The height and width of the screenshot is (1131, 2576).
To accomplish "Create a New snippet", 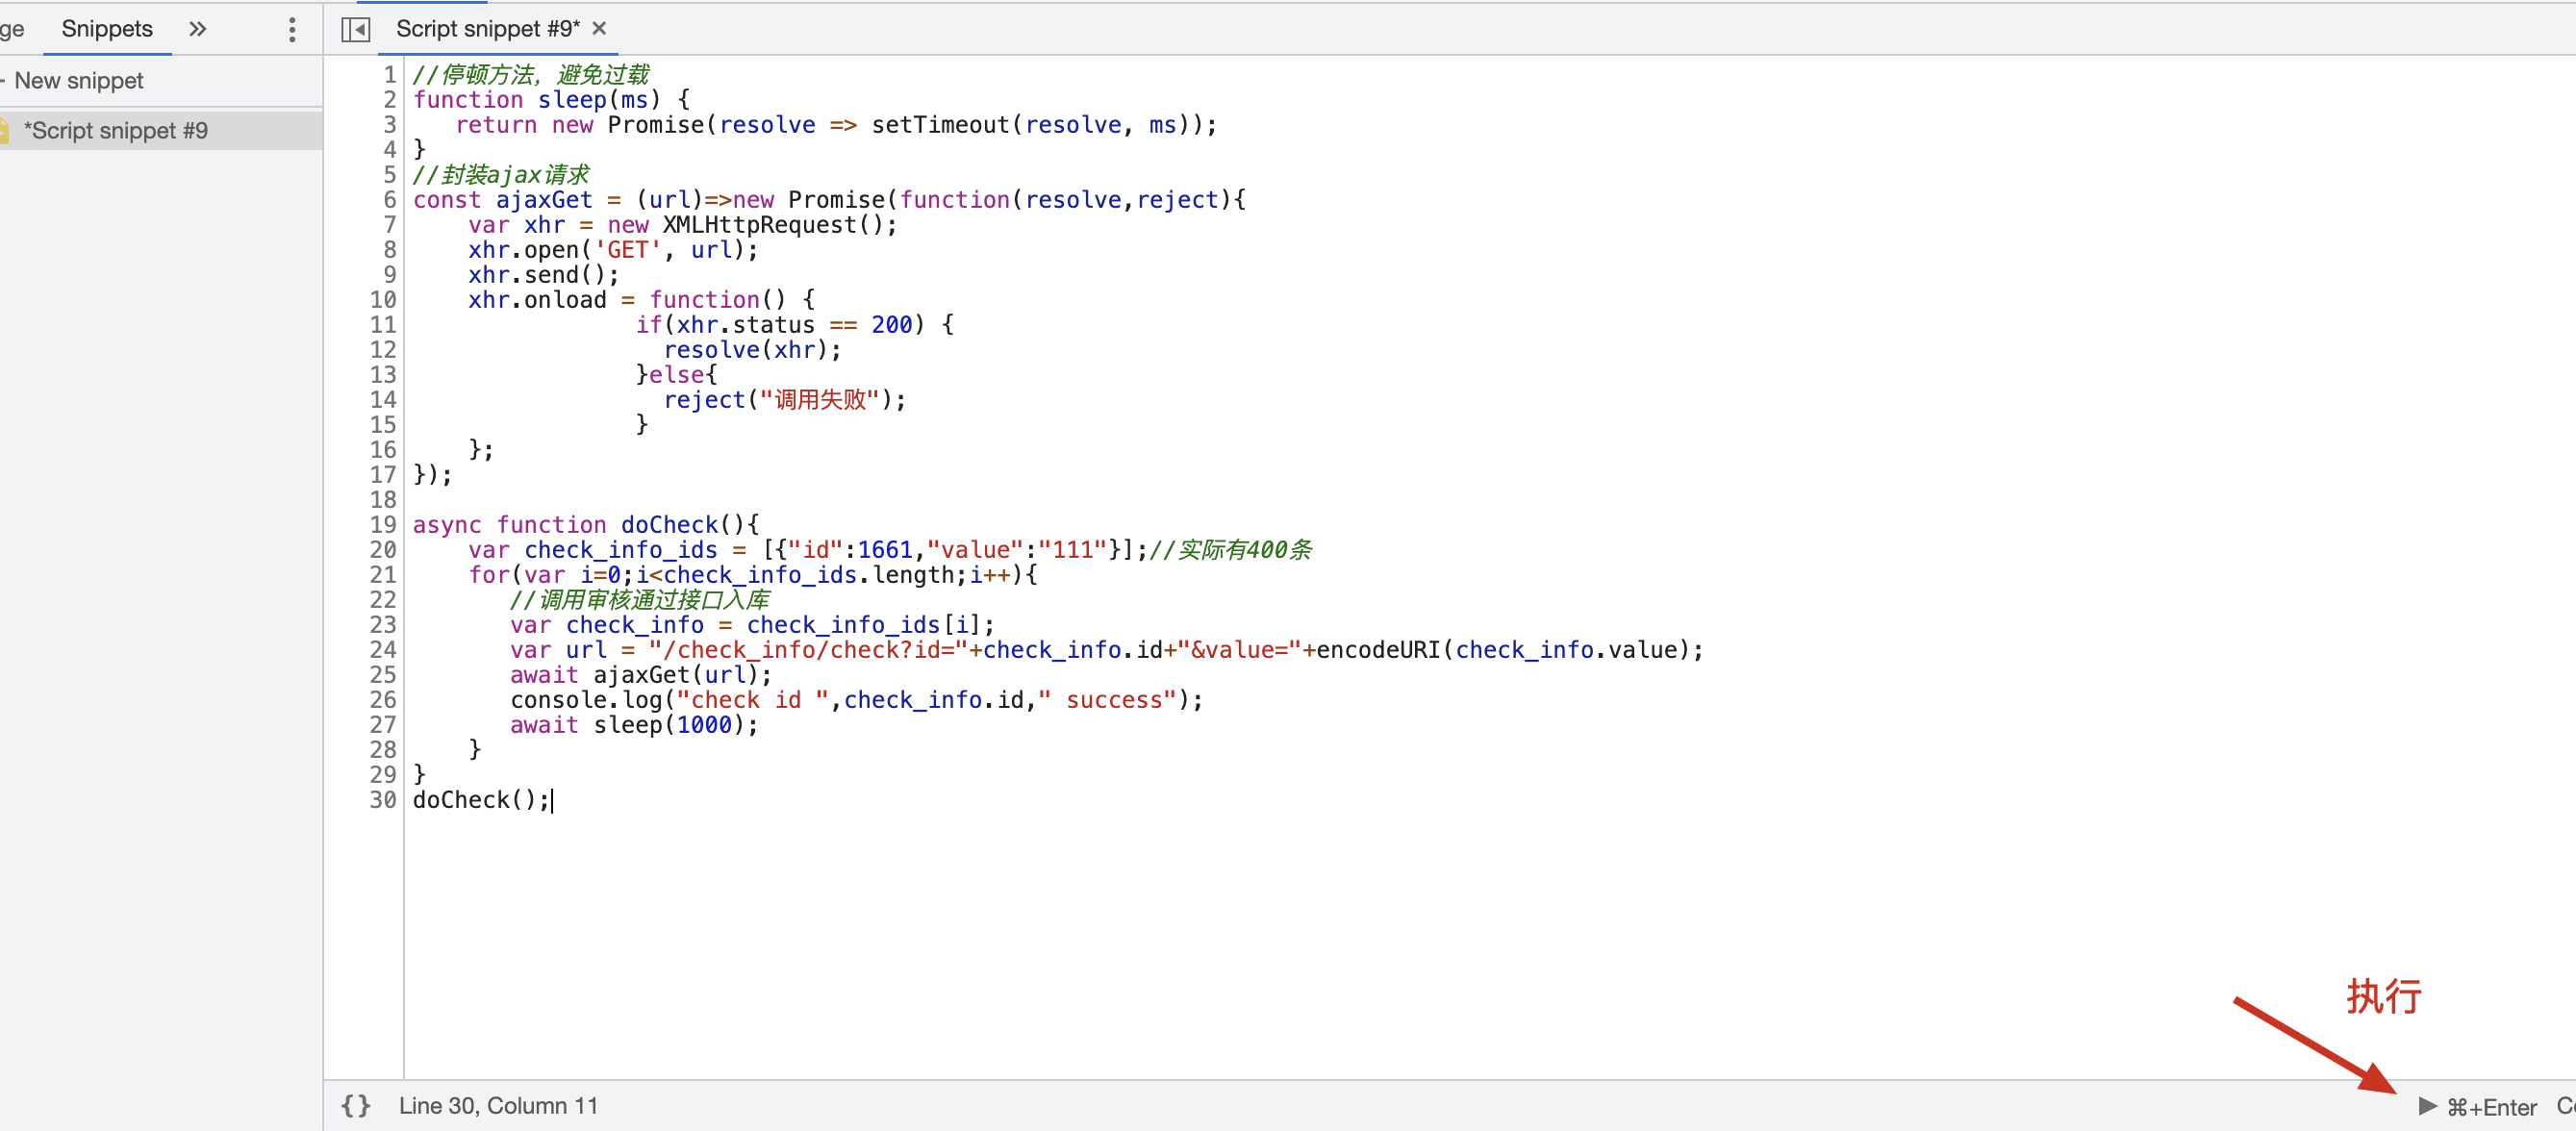I will click(x=78, y=81).
